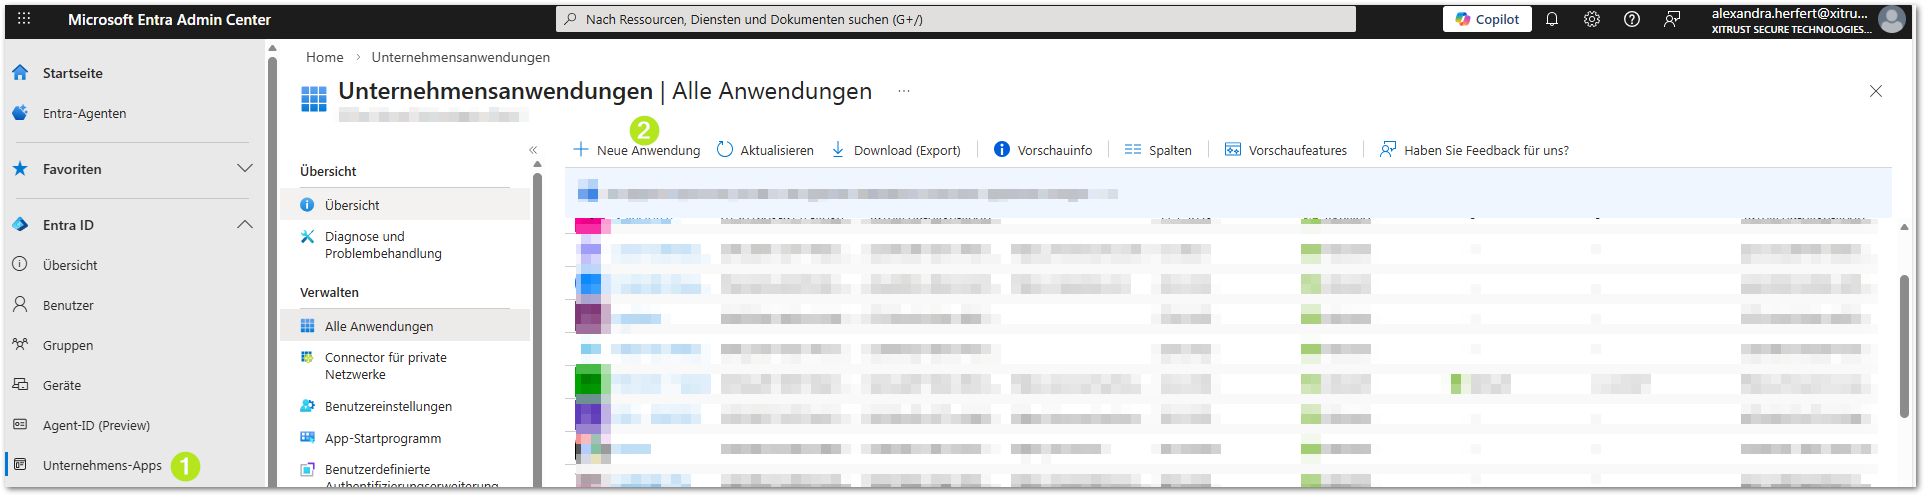Click Haben Sie Feedback für uns?

tap(1474, 150)
